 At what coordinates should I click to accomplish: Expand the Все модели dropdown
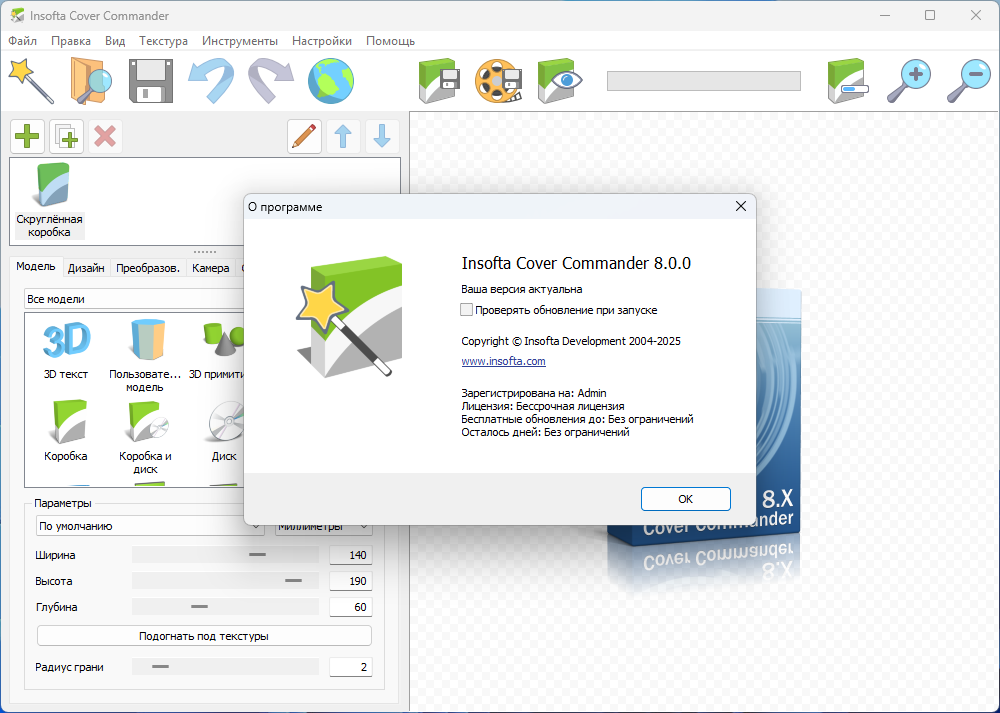134,298
